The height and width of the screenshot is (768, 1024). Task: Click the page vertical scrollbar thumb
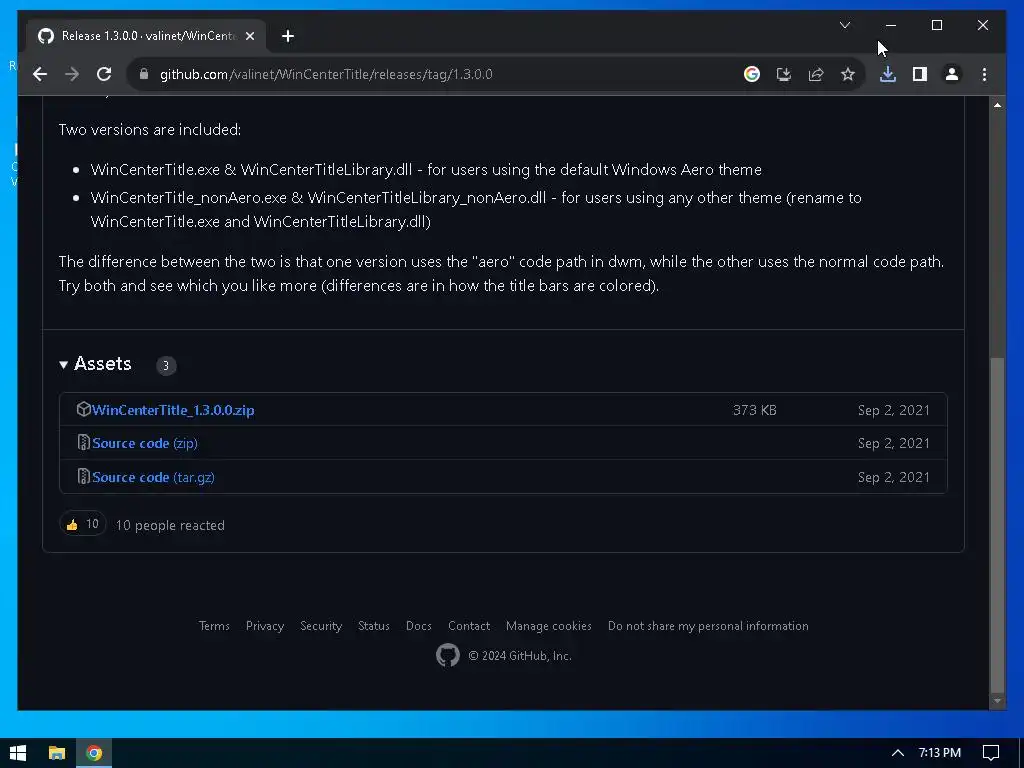tap(997, 524)
